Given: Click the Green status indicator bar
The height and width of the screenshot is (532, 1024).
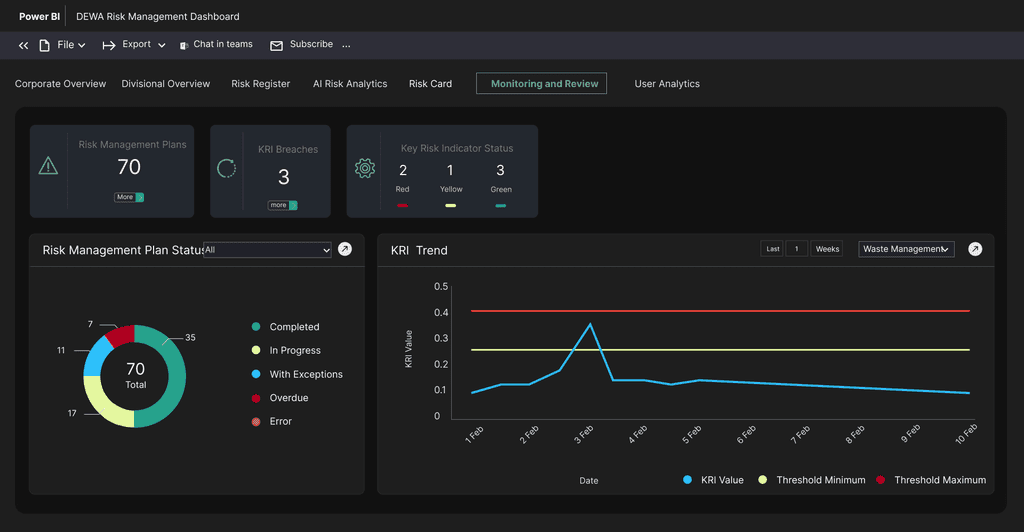Looking at the screenshot, I should tap(501, 206).
